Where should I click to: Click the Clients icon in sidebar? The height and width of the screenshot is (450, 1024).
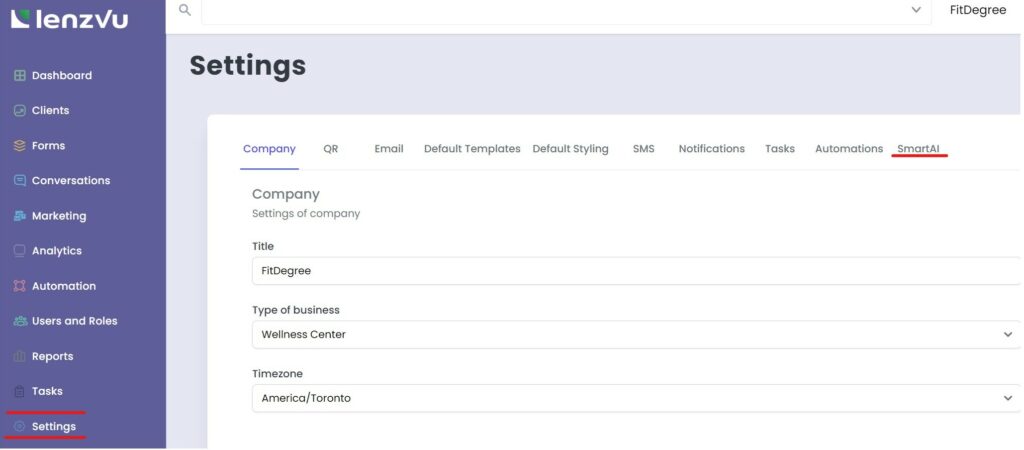coord(19,111)
